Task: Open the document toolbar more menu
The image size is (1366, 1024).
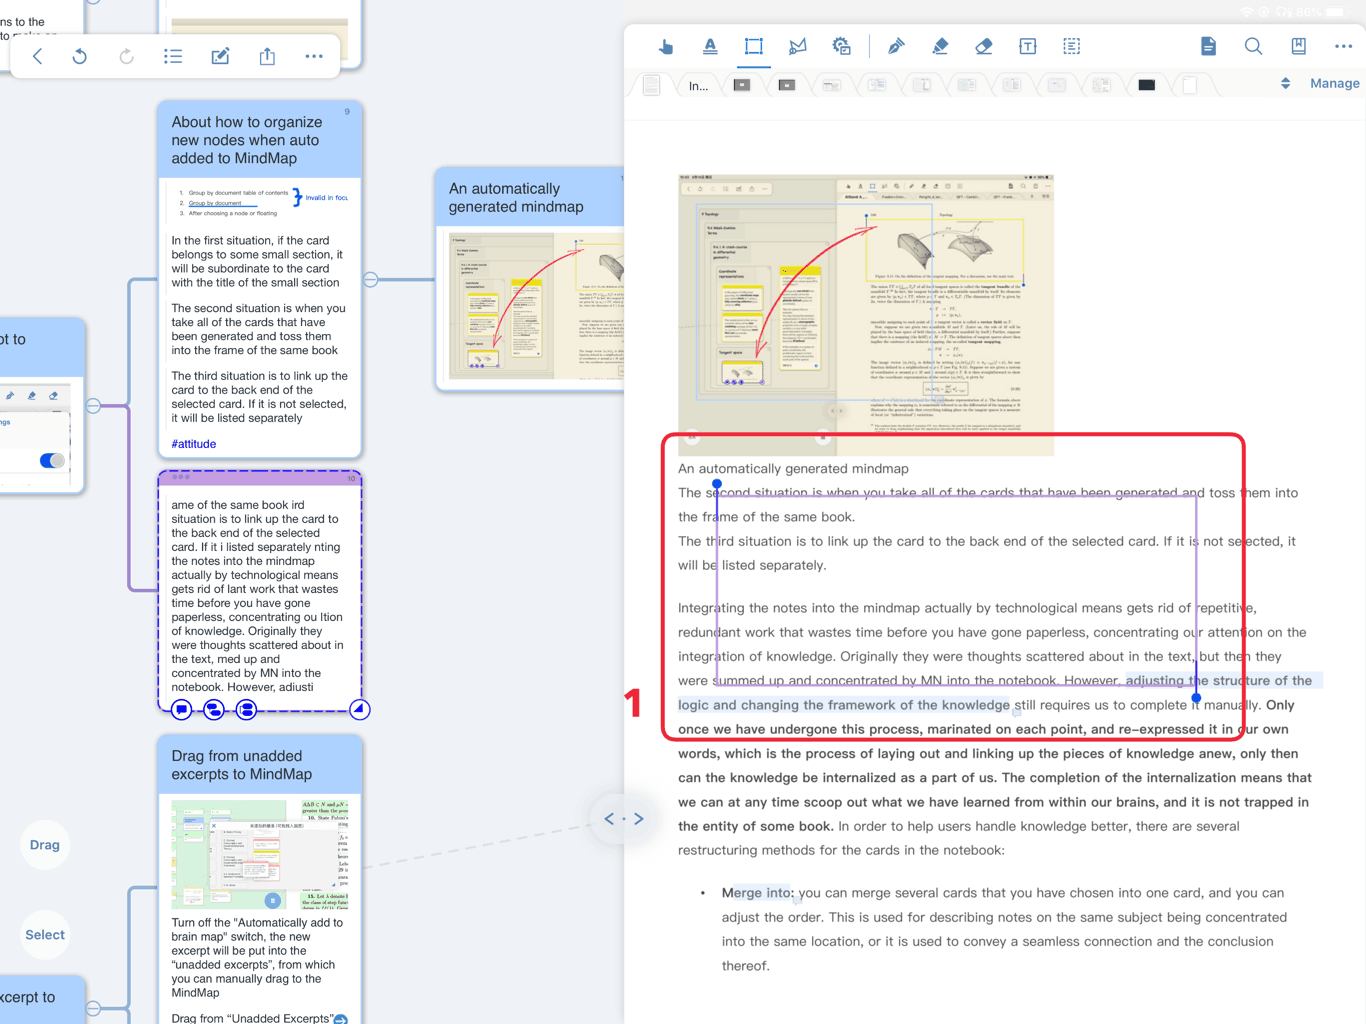Action: click(1343, 46)
